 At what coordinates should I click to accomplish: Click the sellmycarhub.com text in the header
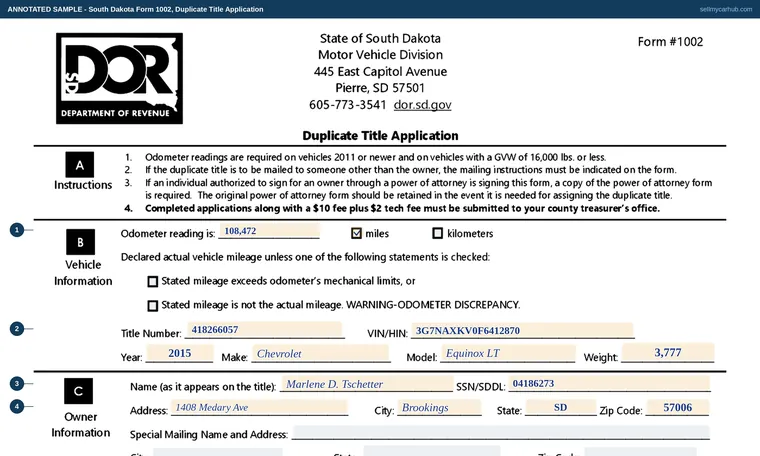click(x=726, y=9)
